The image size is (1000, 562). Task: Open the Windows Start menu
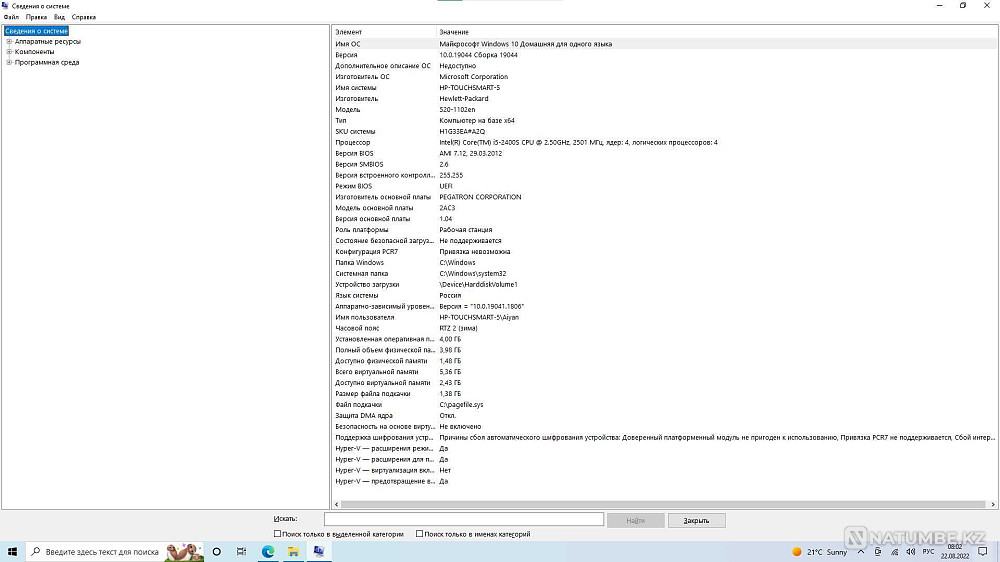coord(12,551)
